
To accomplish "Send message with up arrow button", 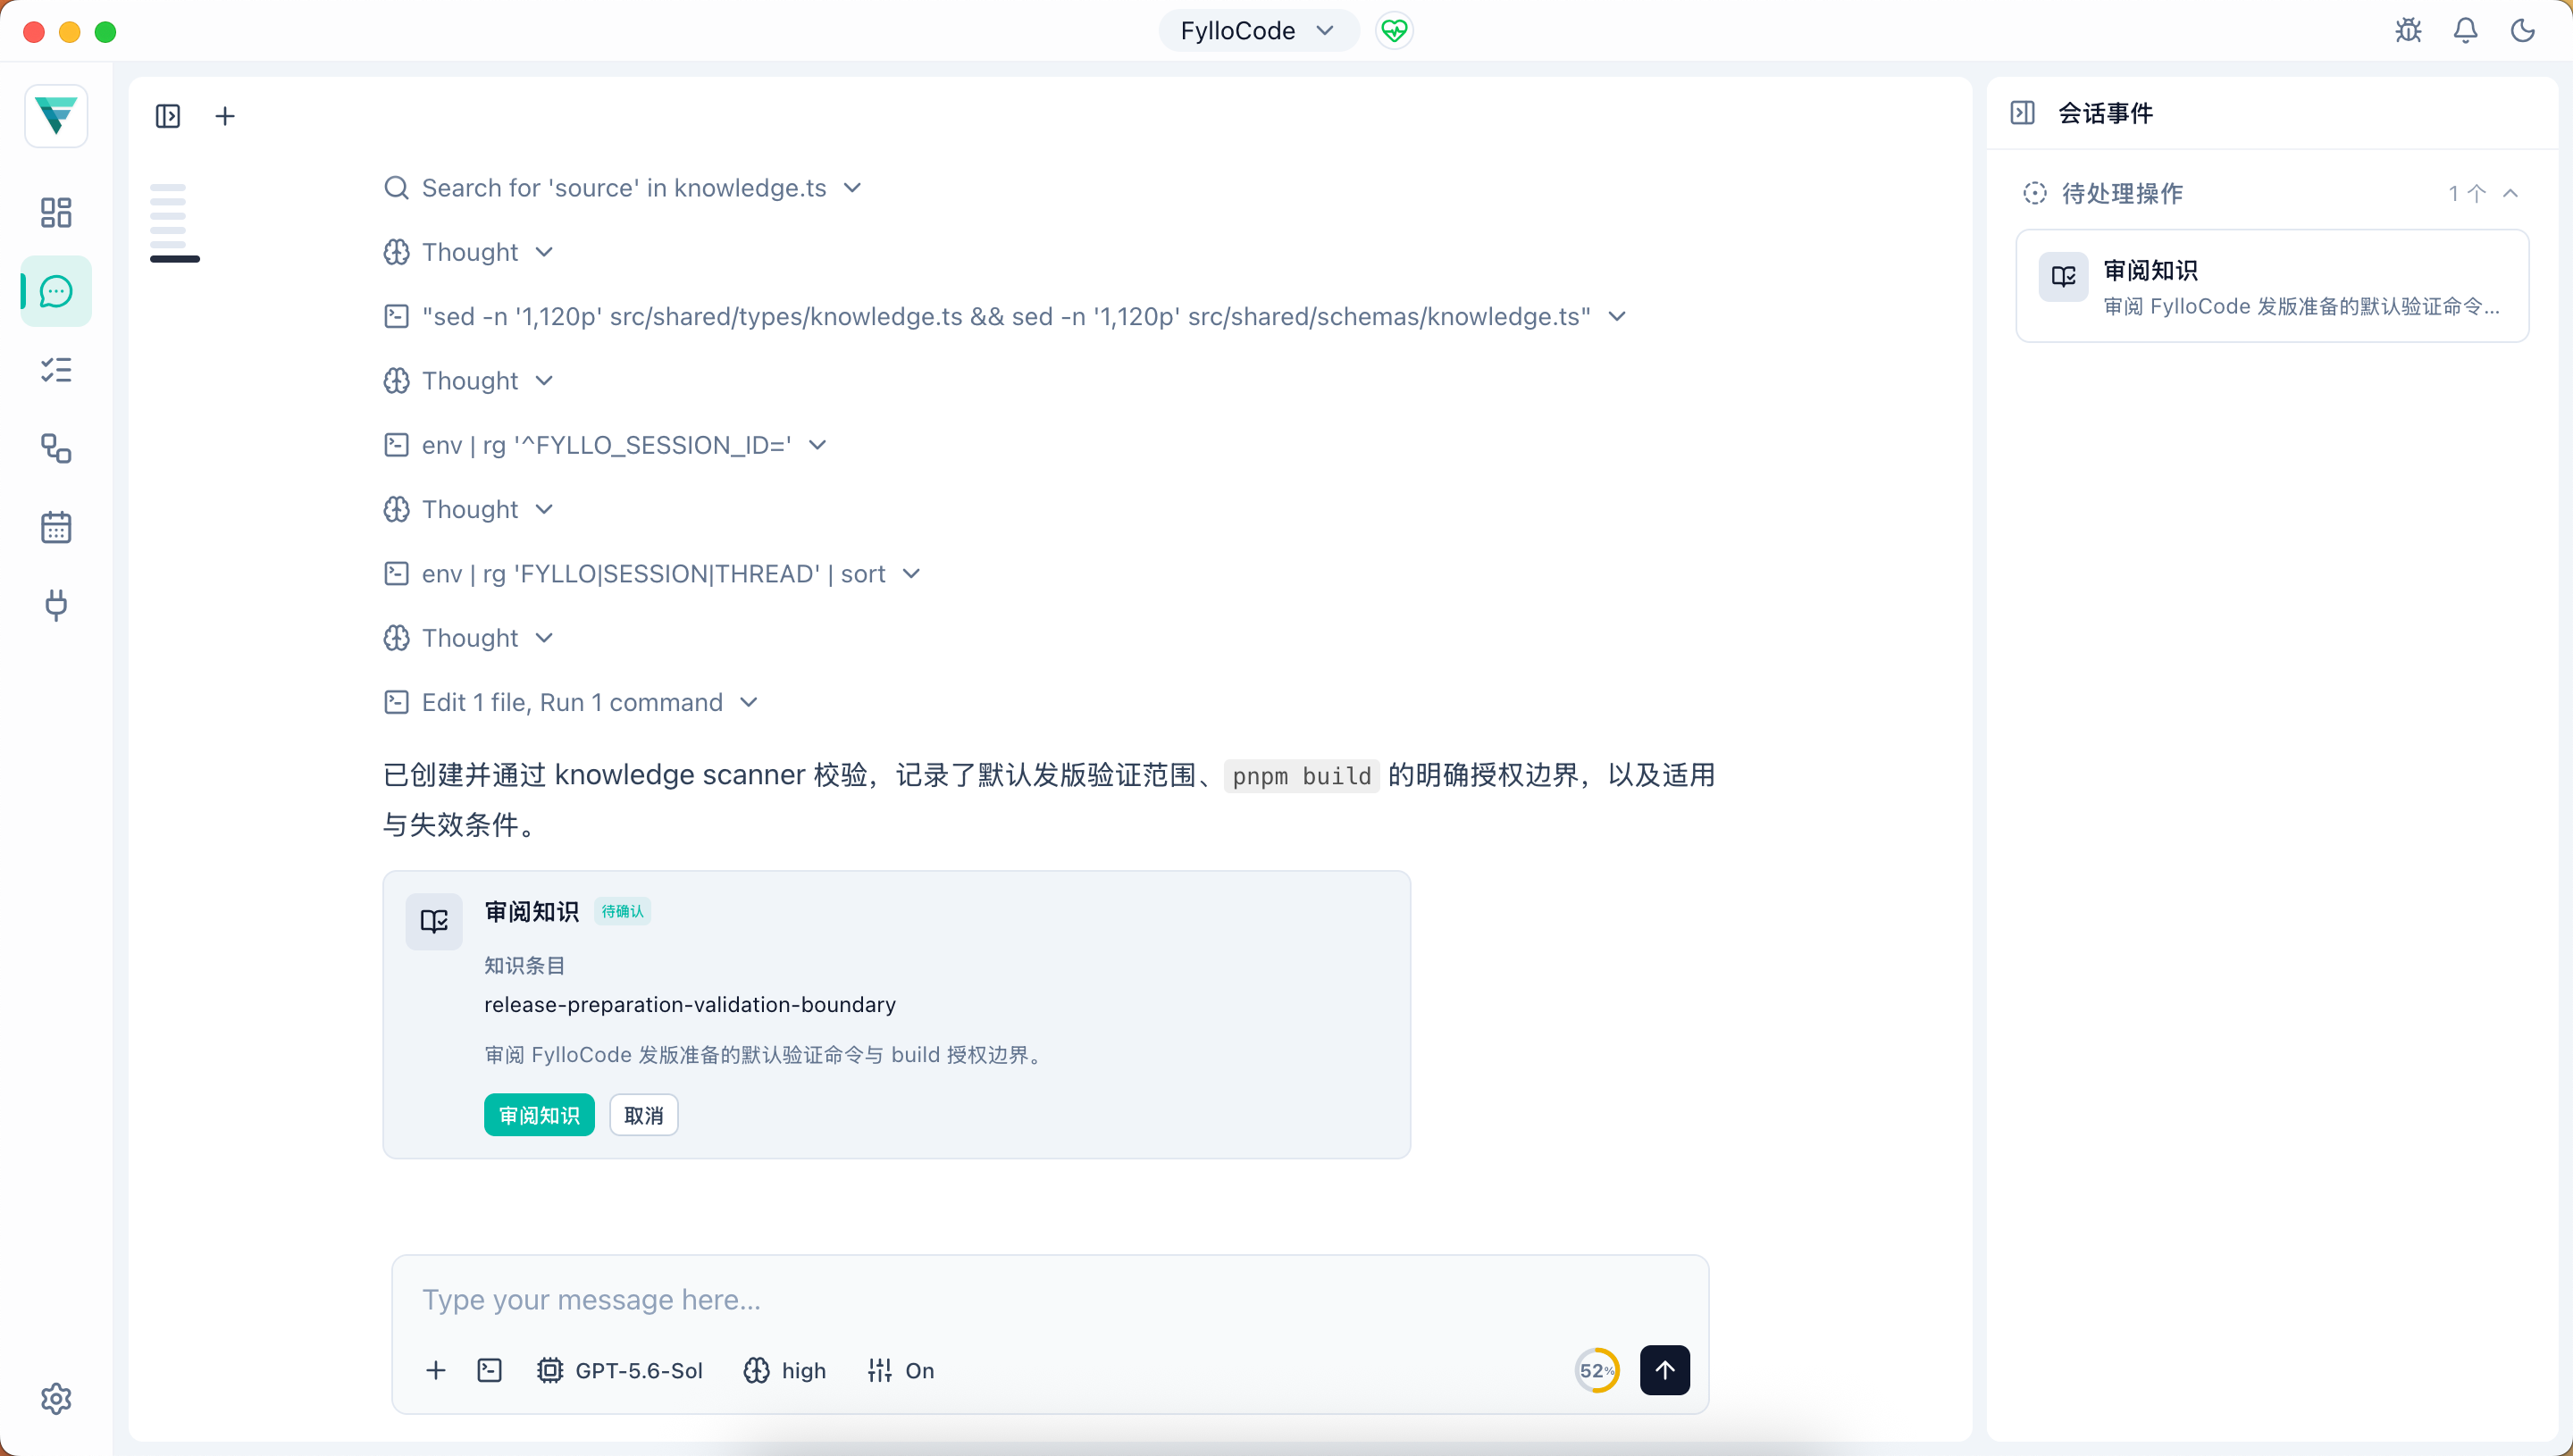I will (1665, 1370).
